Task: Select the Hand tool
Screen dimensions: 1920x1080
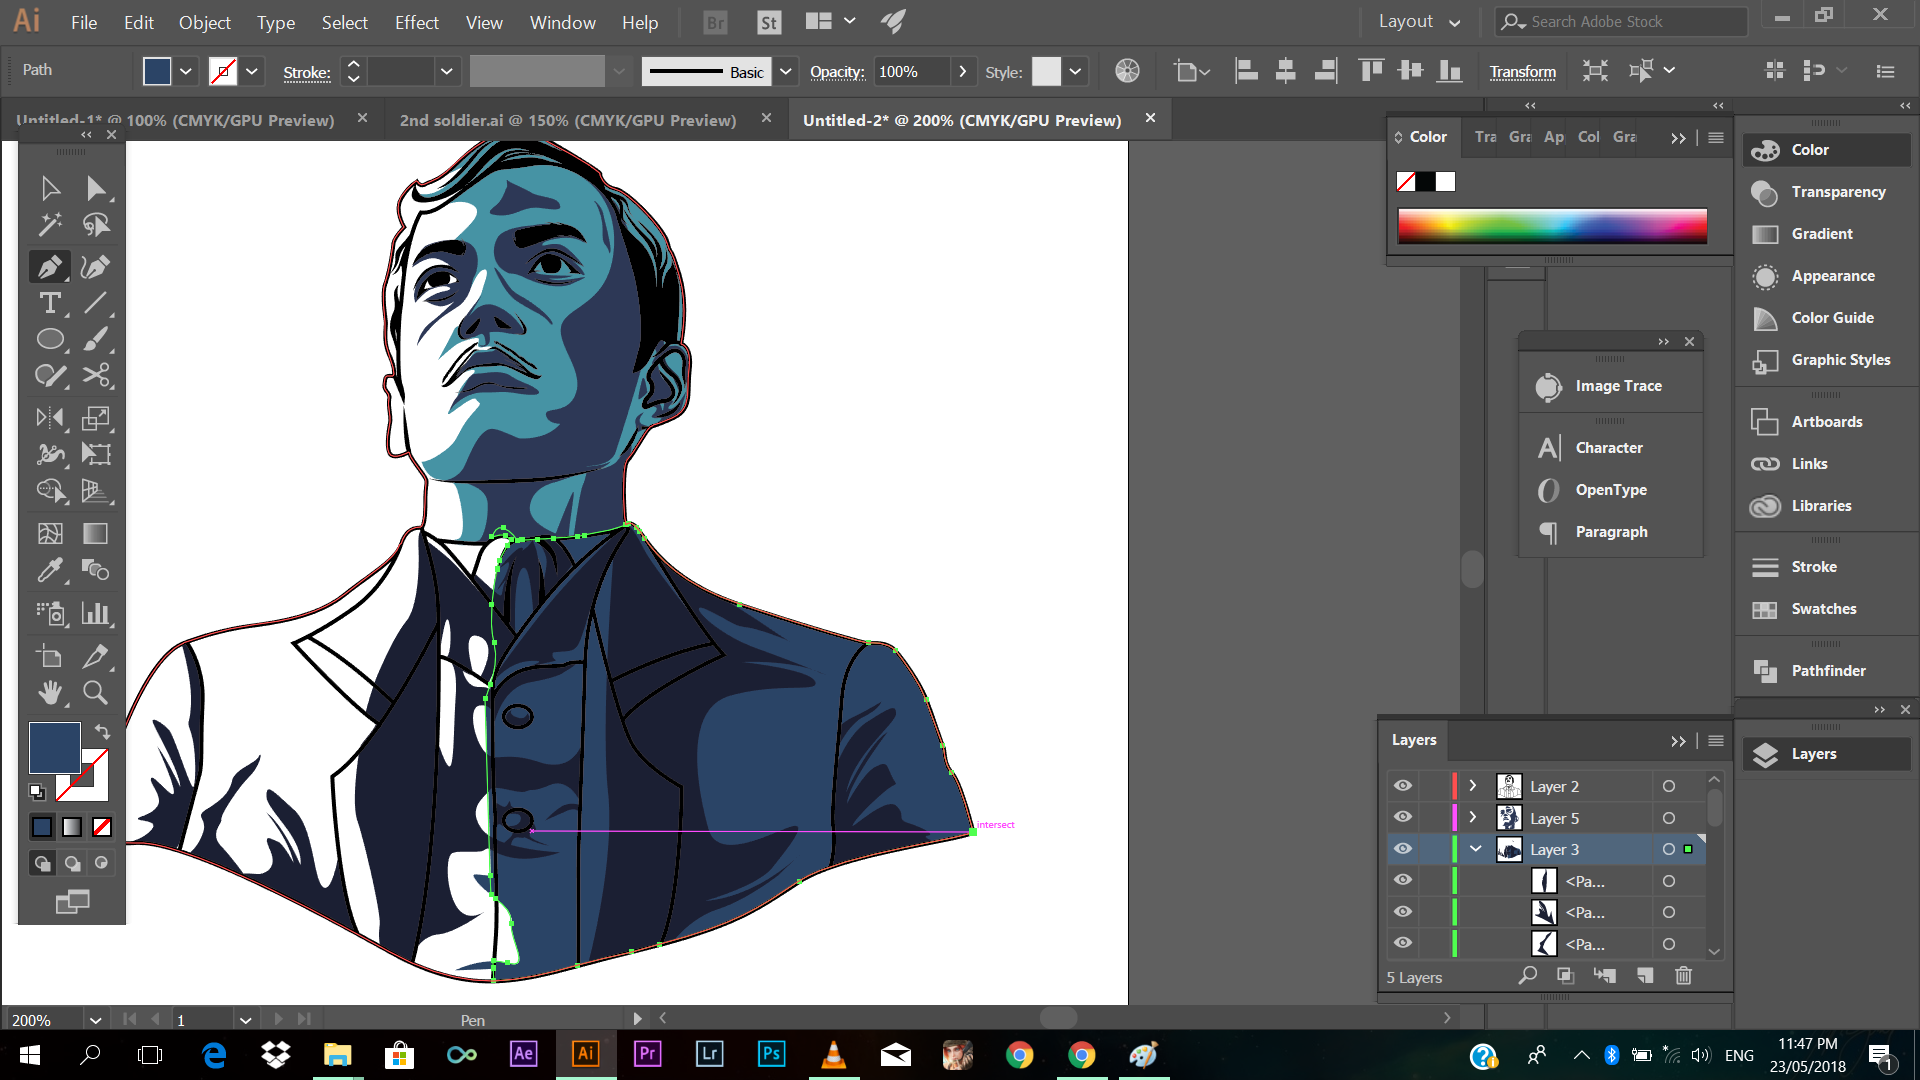Action: [49, 692]
